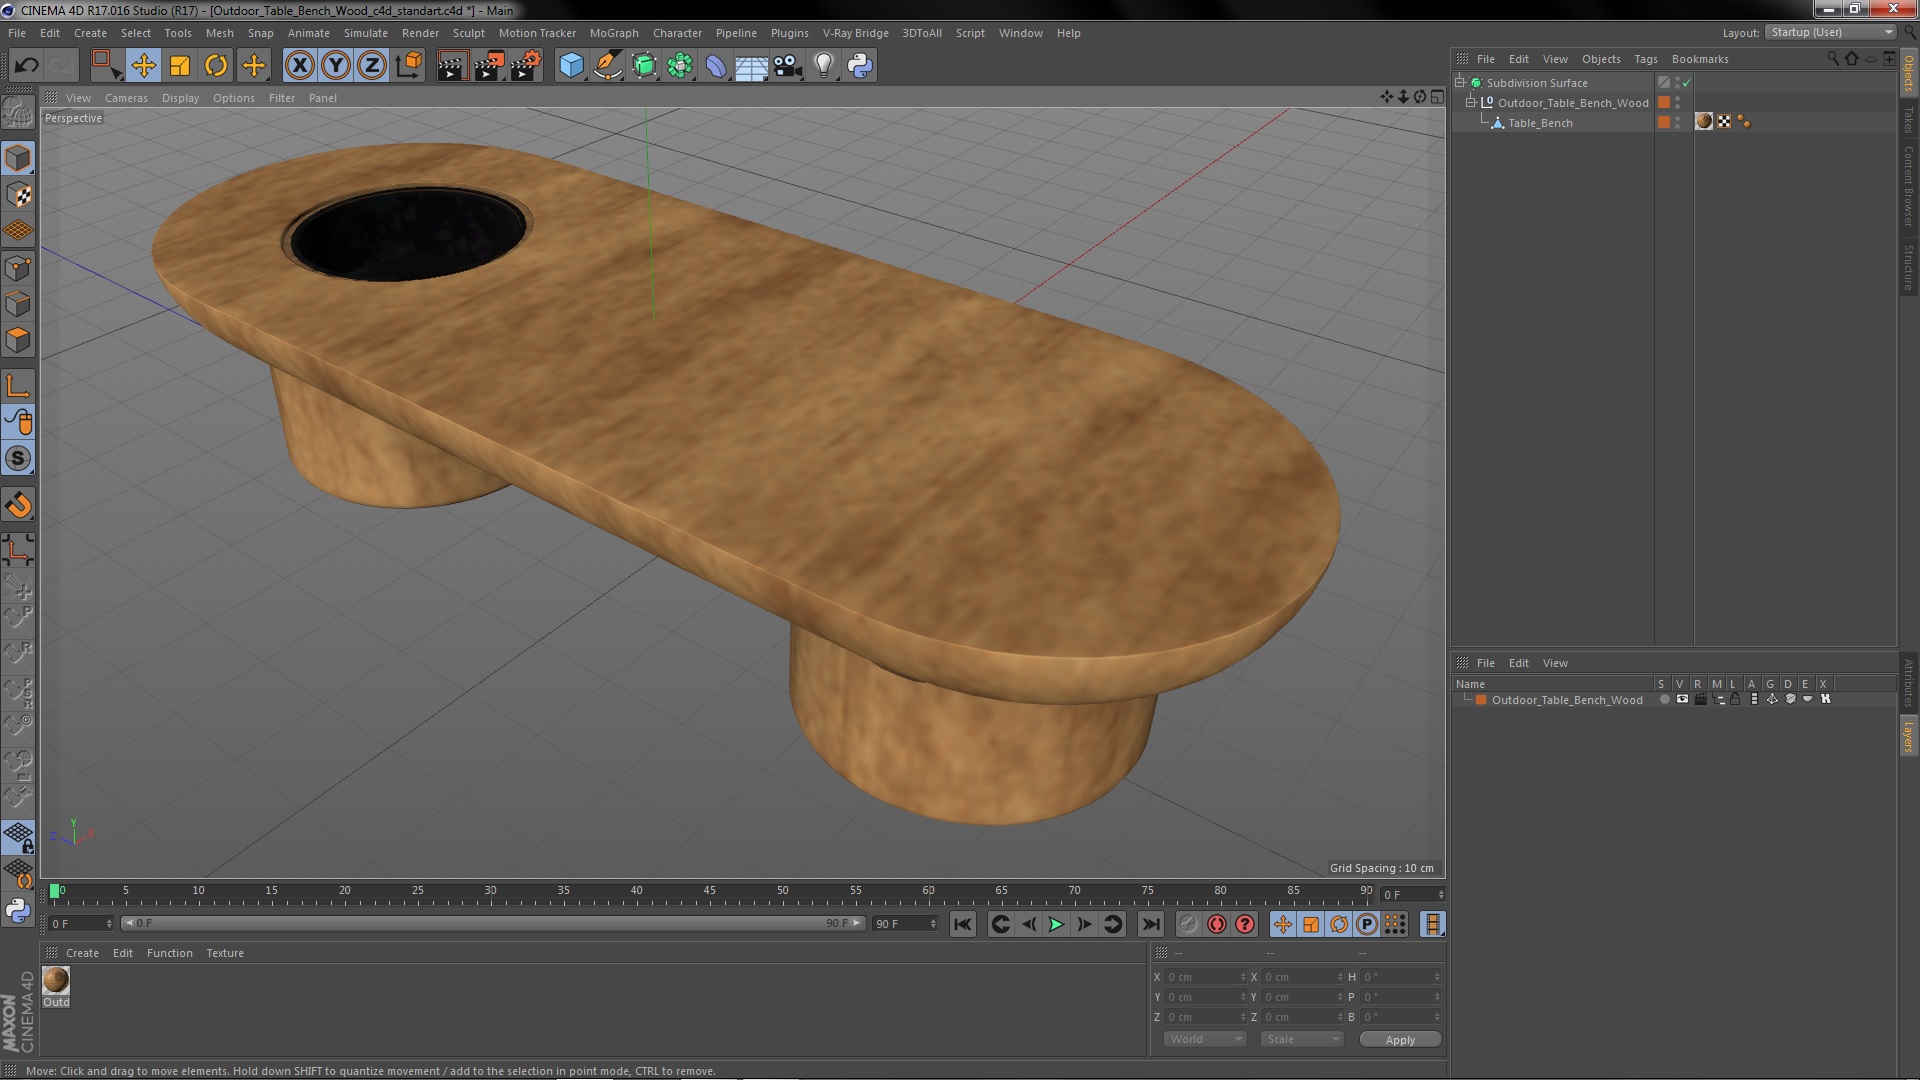The height and width of the screenshot is (1080, 1920).
Task: Open the MoGraph menu
Action: [x=614, y=33]
